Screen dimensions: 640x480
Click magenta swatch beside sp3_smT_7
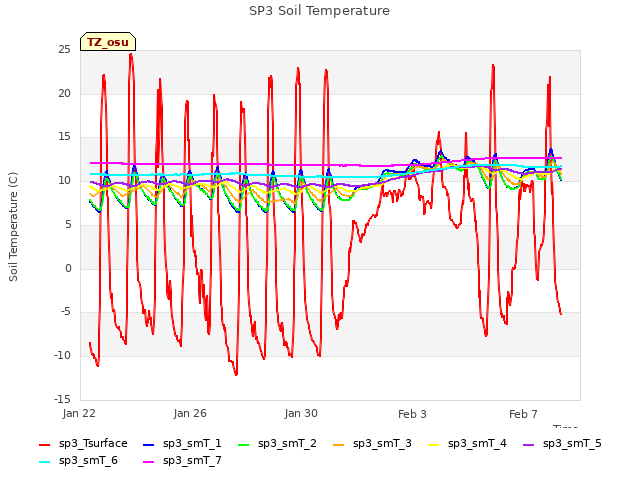[x=149, y=462]
